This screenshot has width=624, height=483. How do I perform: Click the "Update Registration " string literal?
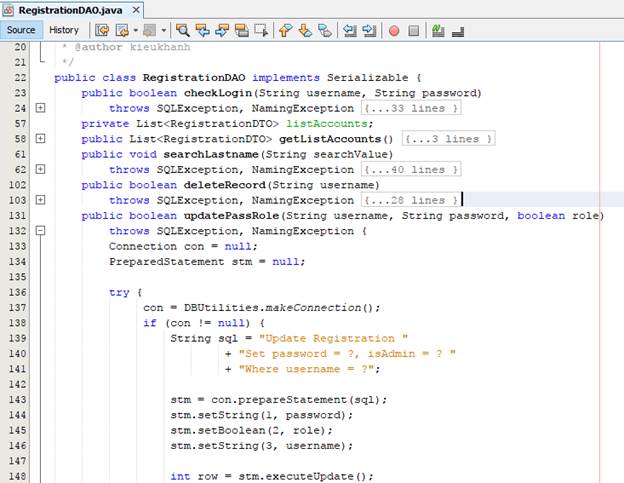tap(333, 339)
